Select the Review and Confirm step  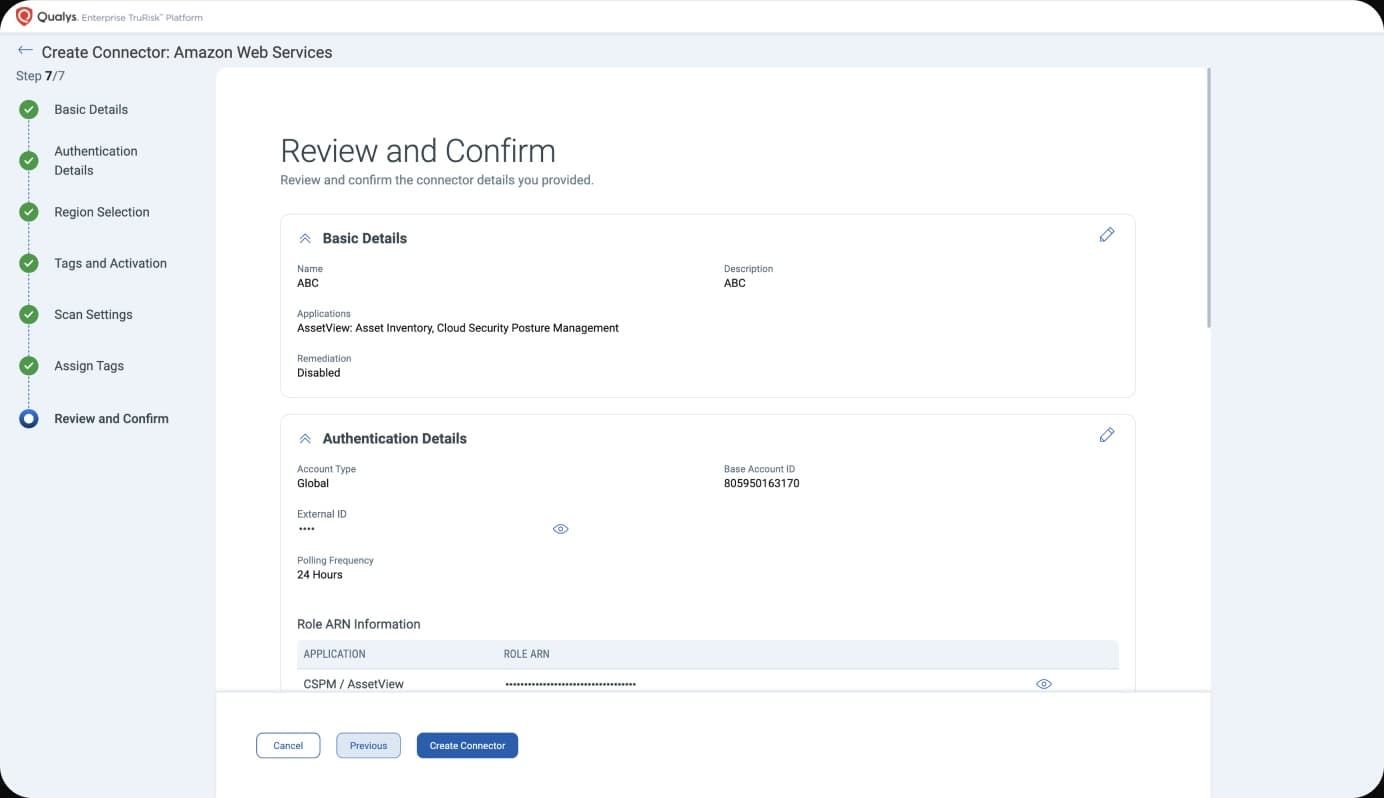point(111,419)
